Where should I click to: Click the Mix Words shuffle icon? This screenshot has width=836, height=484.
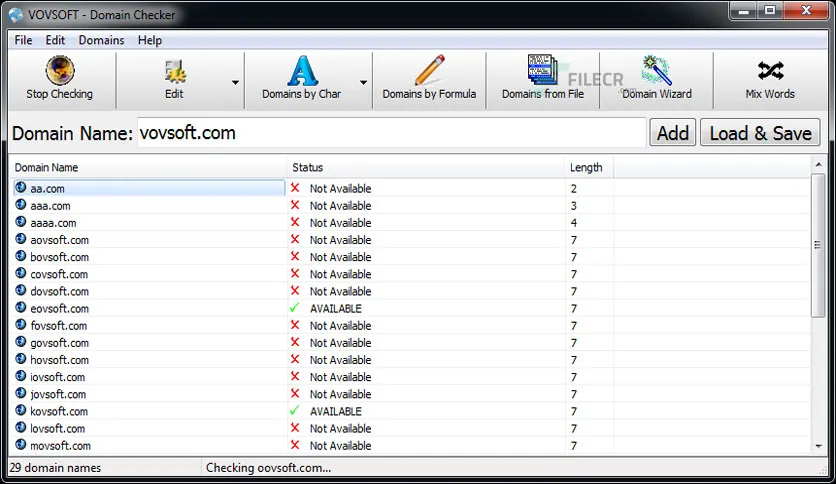tap(770, 70)
